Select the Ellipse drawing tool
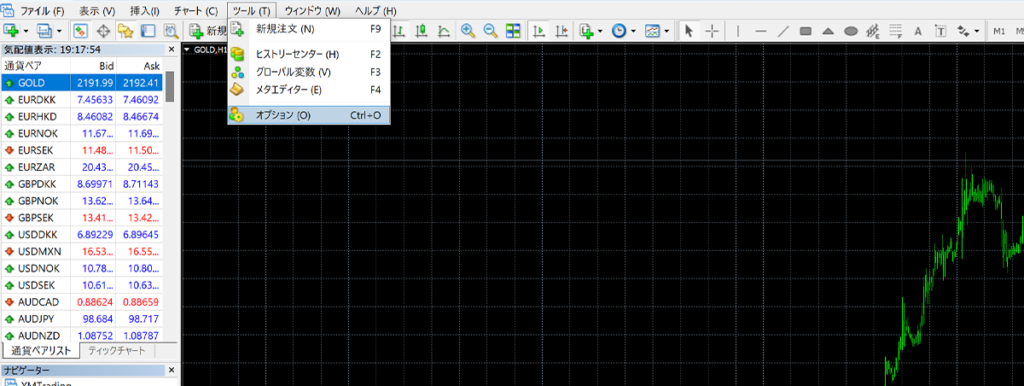Image resolution: width=1024 pixels, height=386 pixels. pyautogui.click(x=851, y=31)
